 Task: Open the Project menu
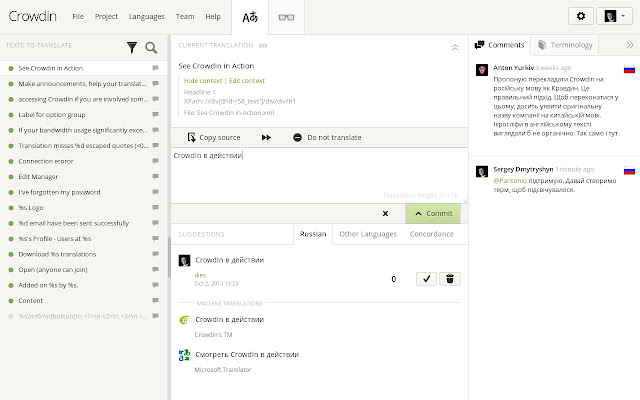point(106,16)
